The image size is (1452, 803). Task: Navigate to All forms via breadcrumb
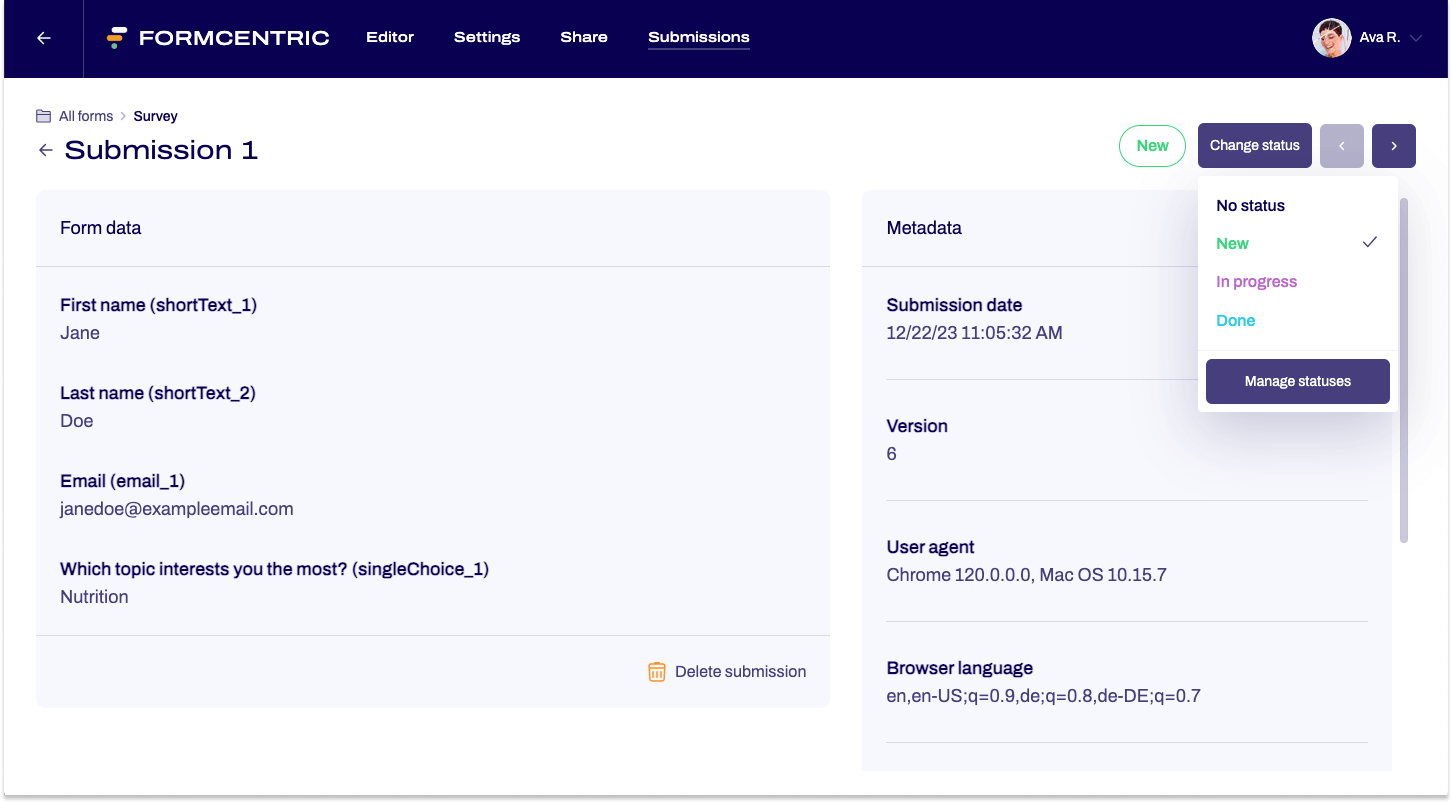(85, 115)
